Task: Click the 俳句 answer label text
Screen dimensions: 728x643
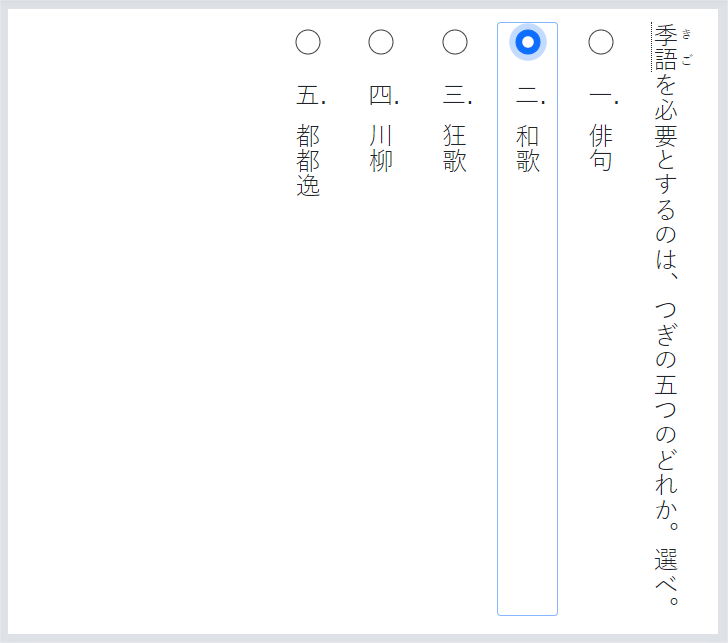Action: click(601, 148)
